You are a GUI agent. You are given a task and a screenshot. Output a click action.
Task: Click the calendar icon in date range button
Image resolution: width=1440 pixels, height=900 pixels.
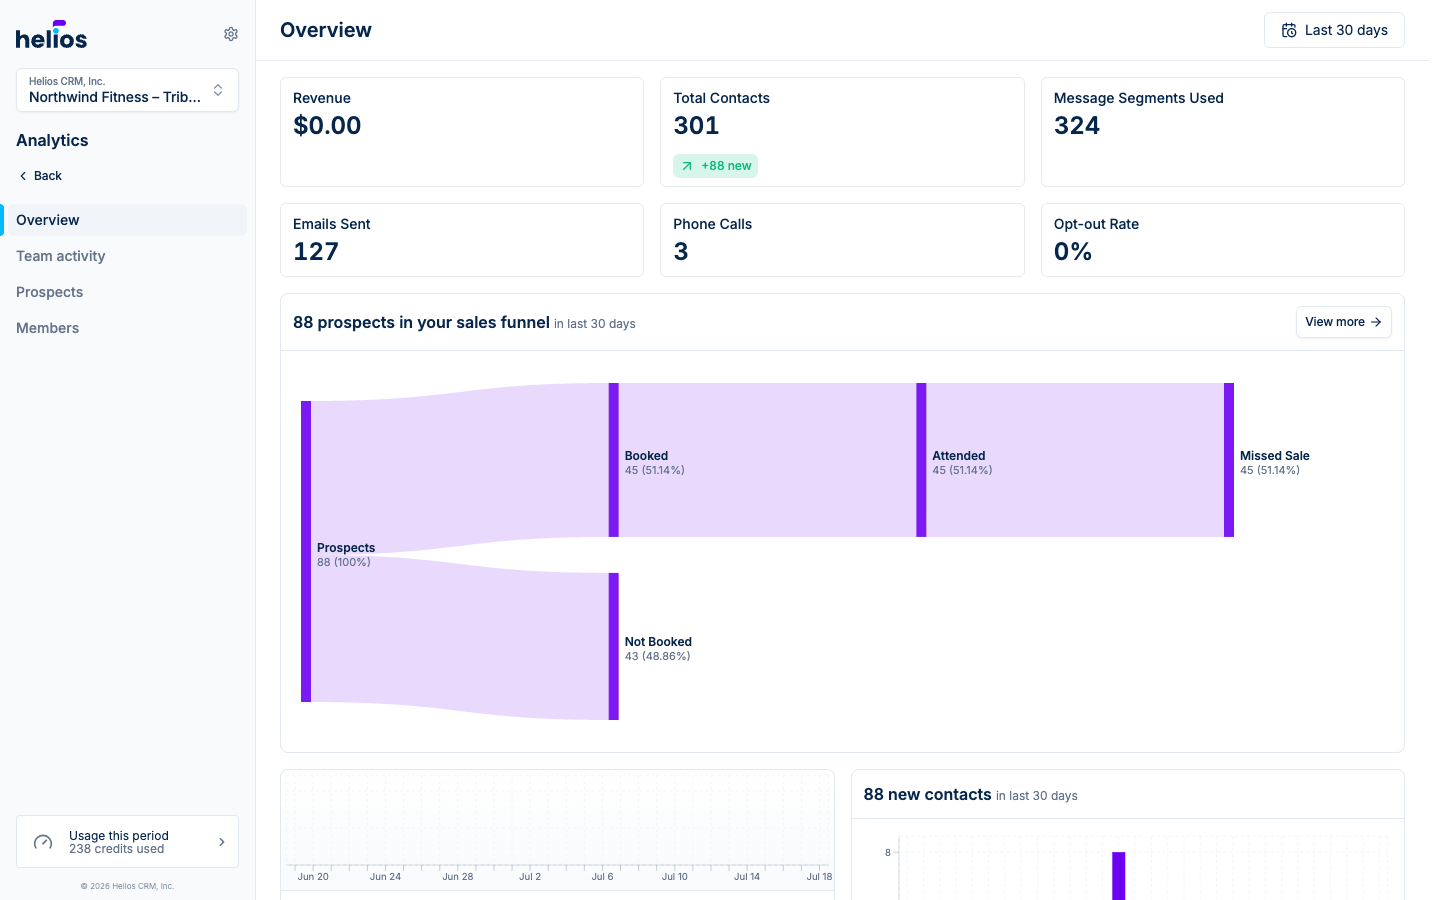point(1289,30)
